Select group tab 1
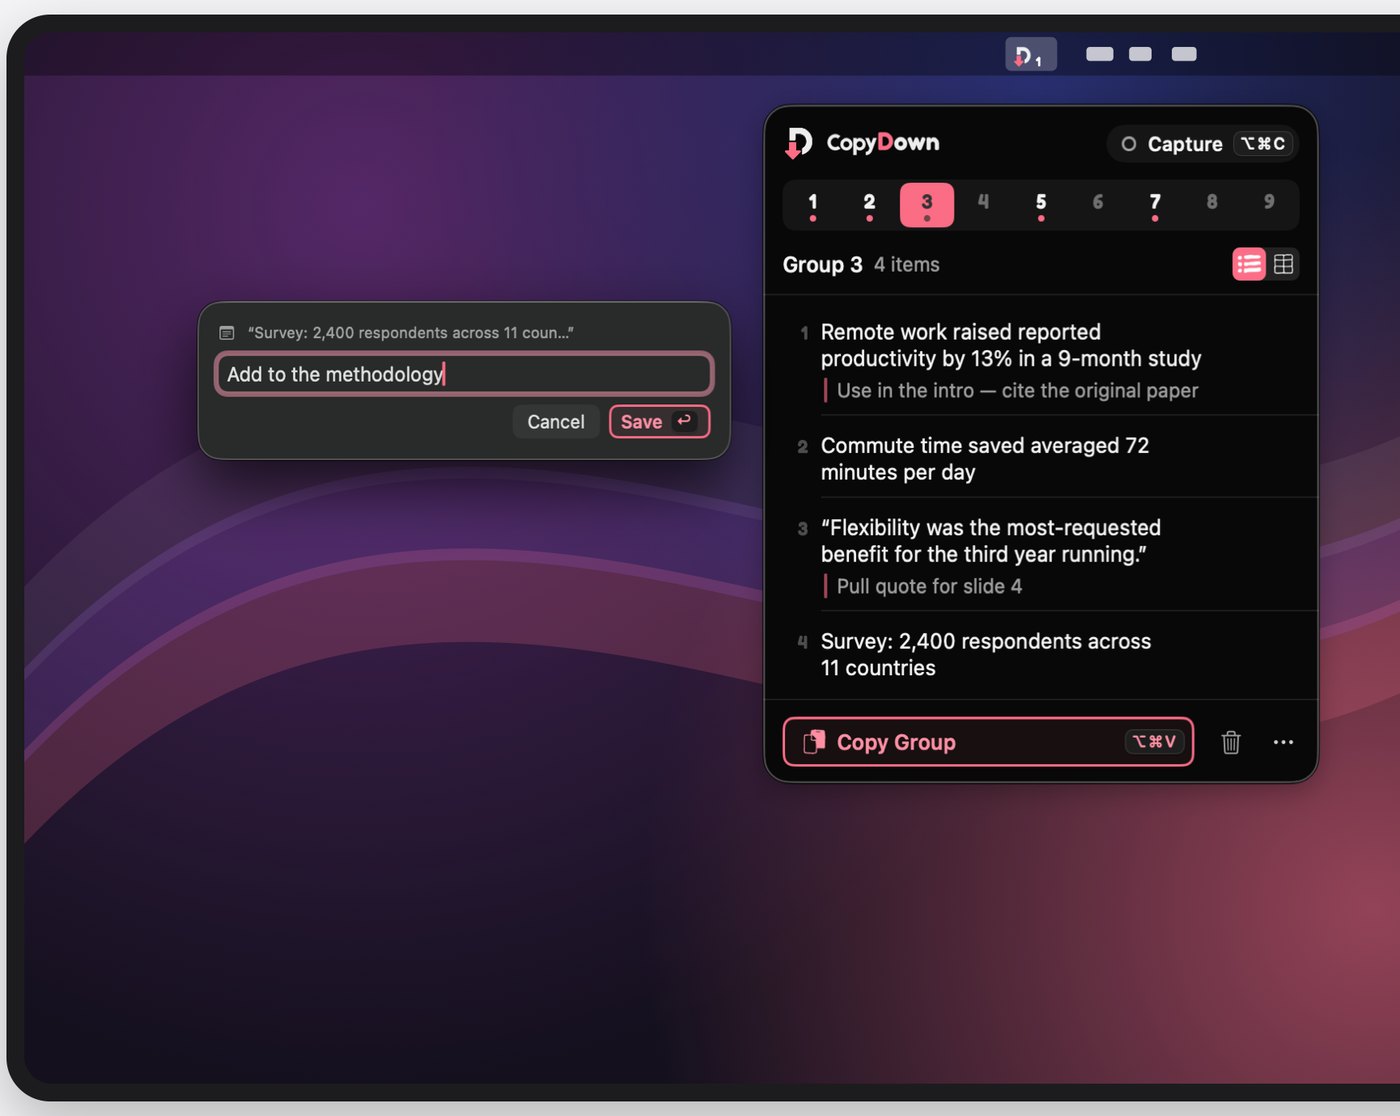This screenshot has height=1116, width=1400. (x=813, y=204)
